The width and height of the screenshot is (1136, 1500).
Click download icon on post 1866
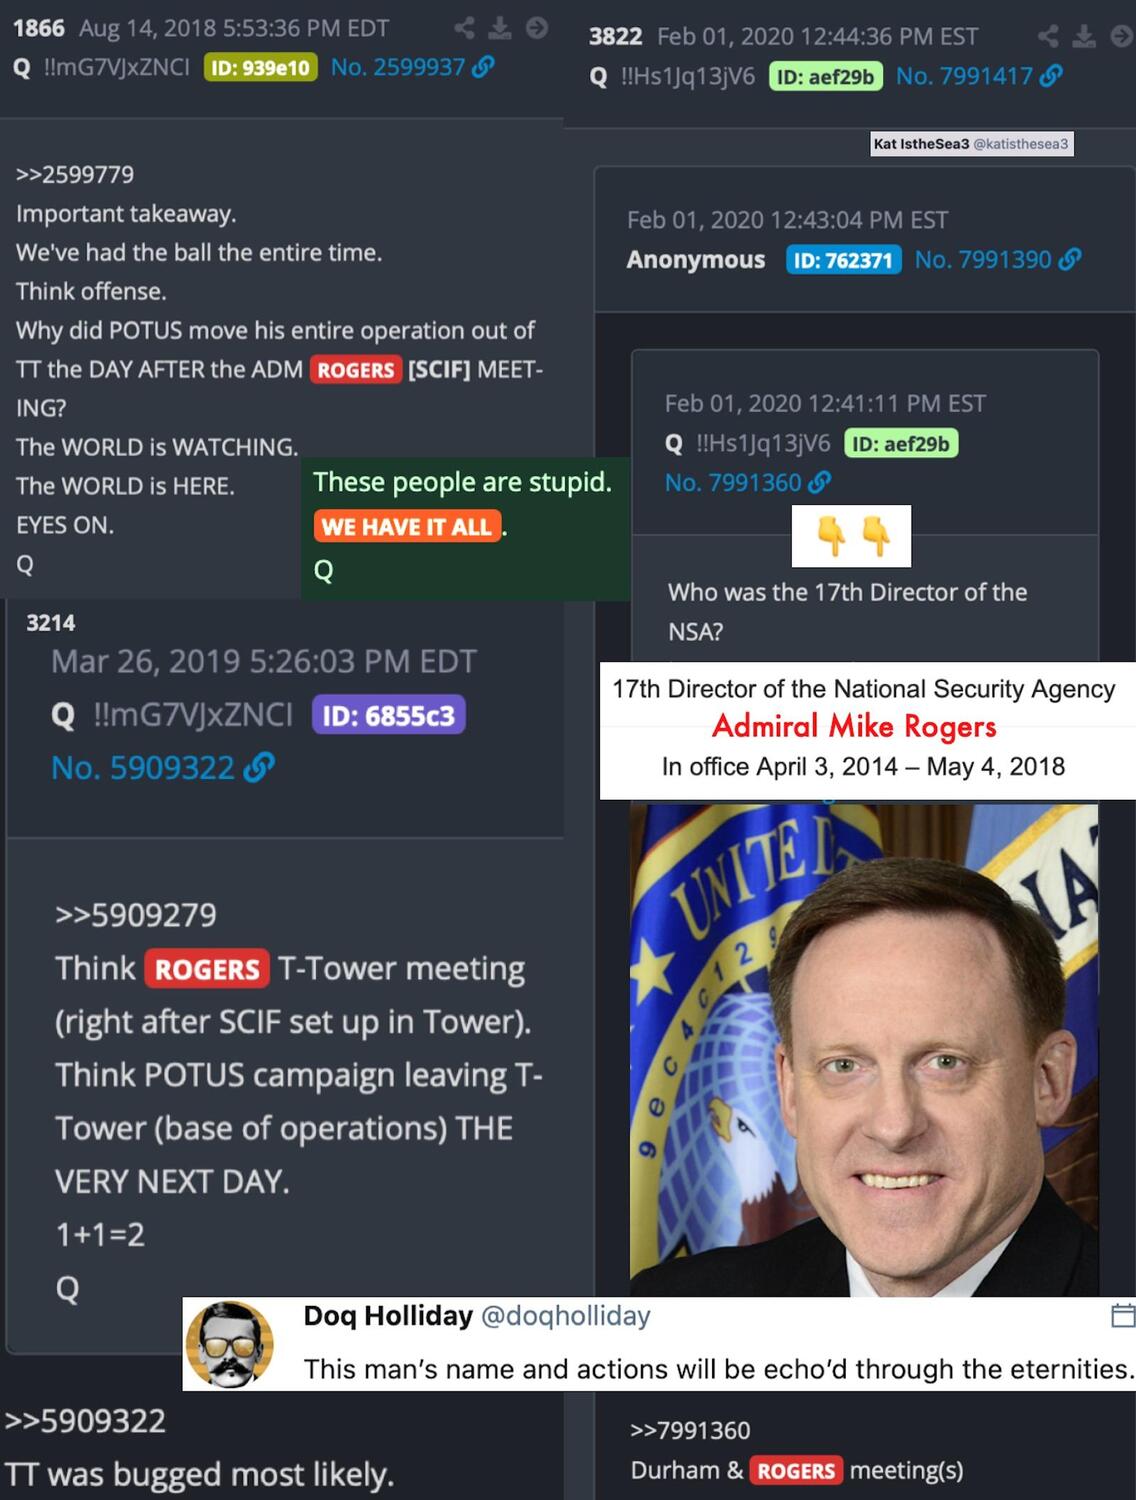point(500,28)
